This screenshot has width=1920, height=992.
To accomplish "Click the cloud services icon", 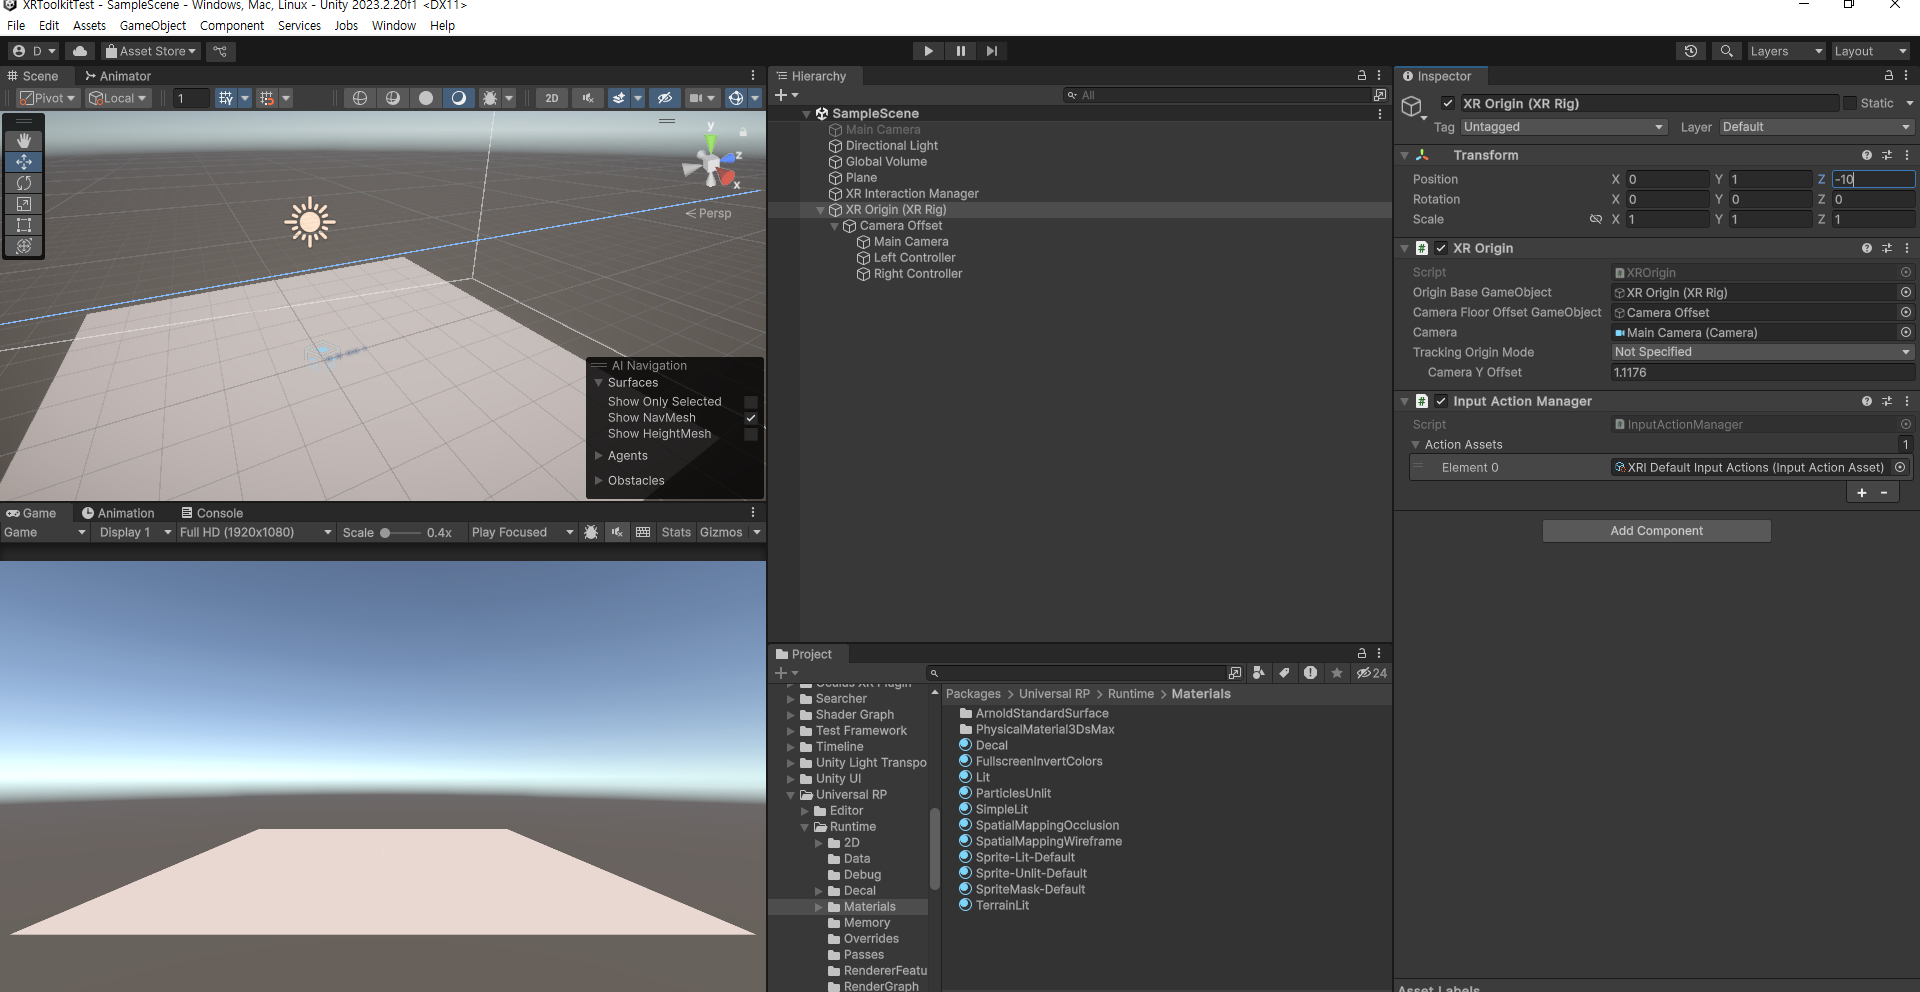I will tap(80, 51).
